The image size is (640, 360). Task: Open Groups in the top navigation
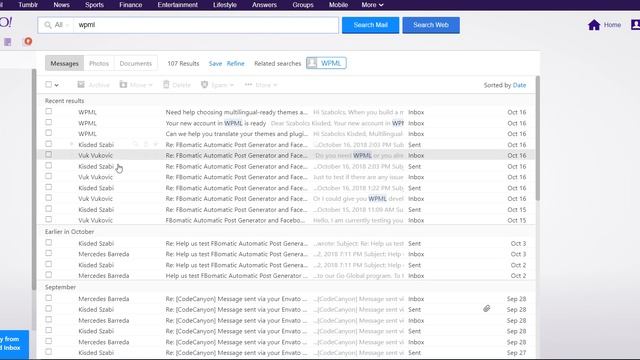tap(303, 5)
